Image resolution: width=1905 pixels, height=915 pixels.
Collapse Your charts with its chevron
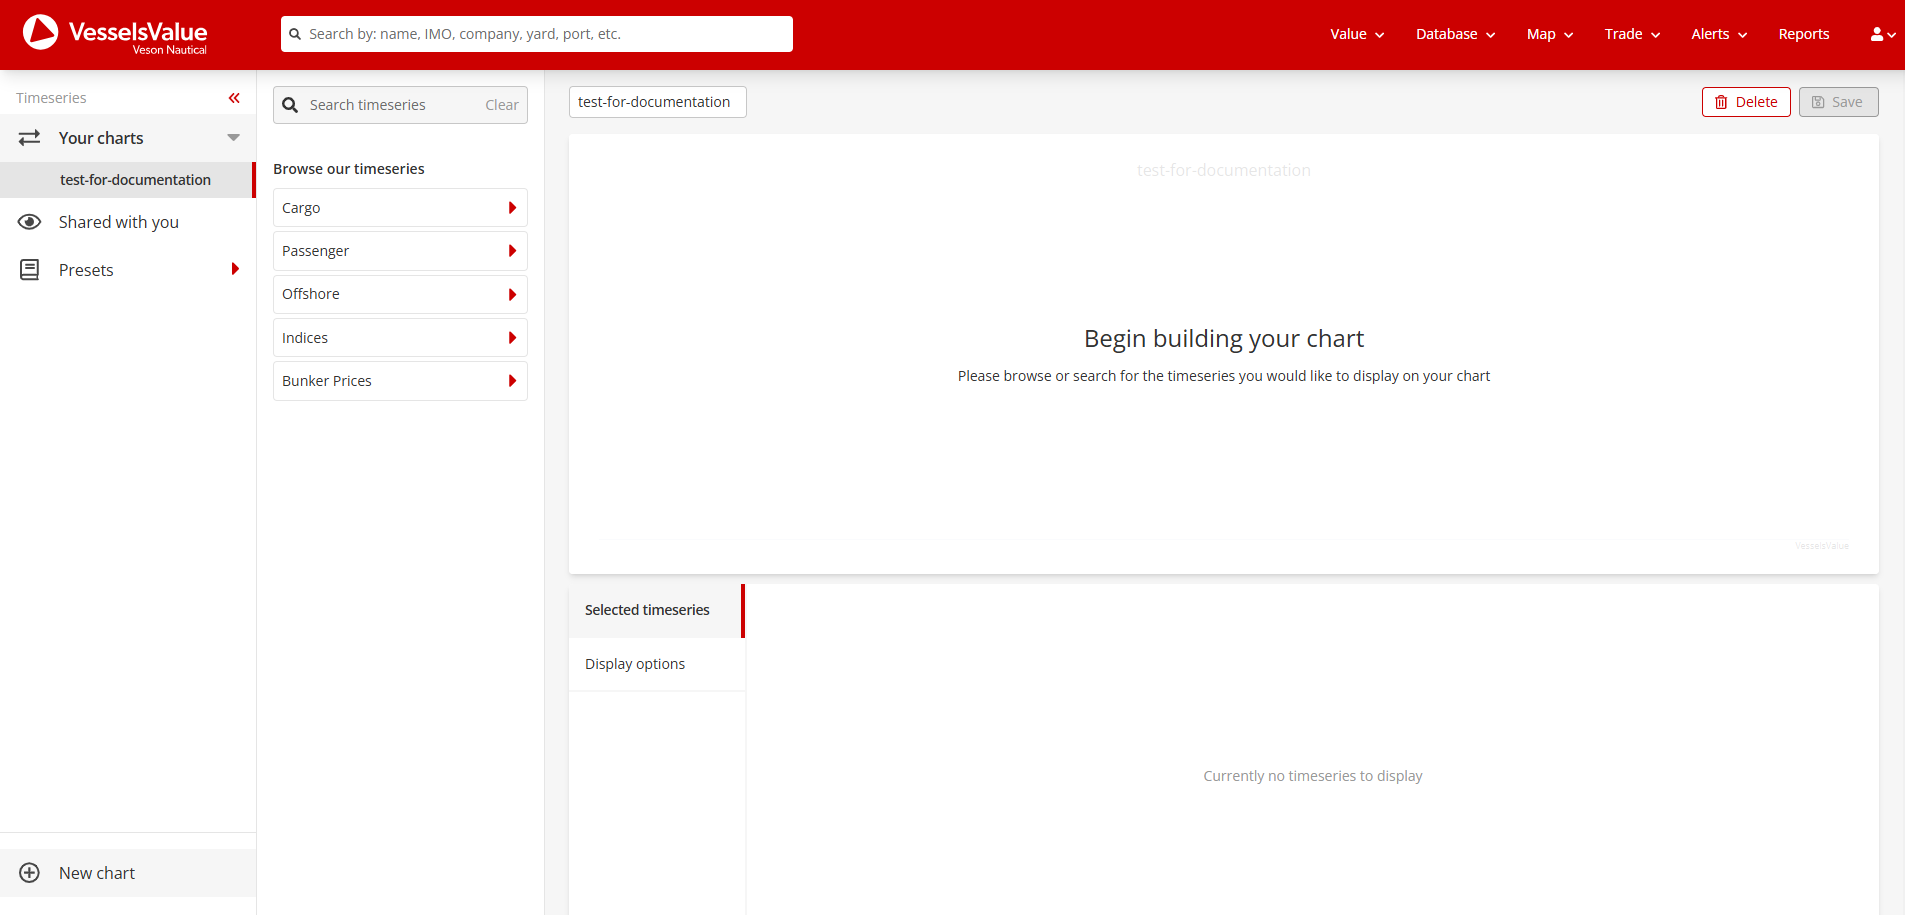point(234,137)
